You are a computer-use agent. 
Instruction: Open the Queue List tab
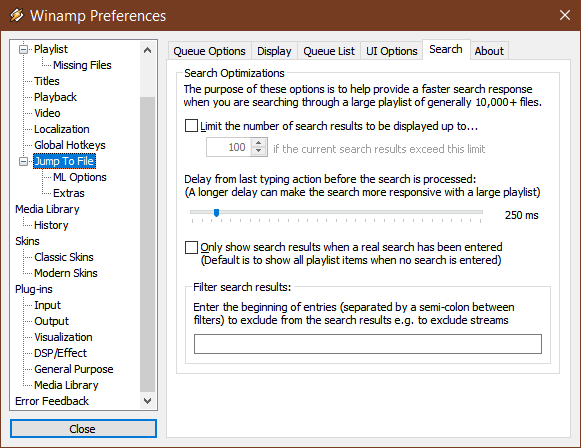(329, 51)
